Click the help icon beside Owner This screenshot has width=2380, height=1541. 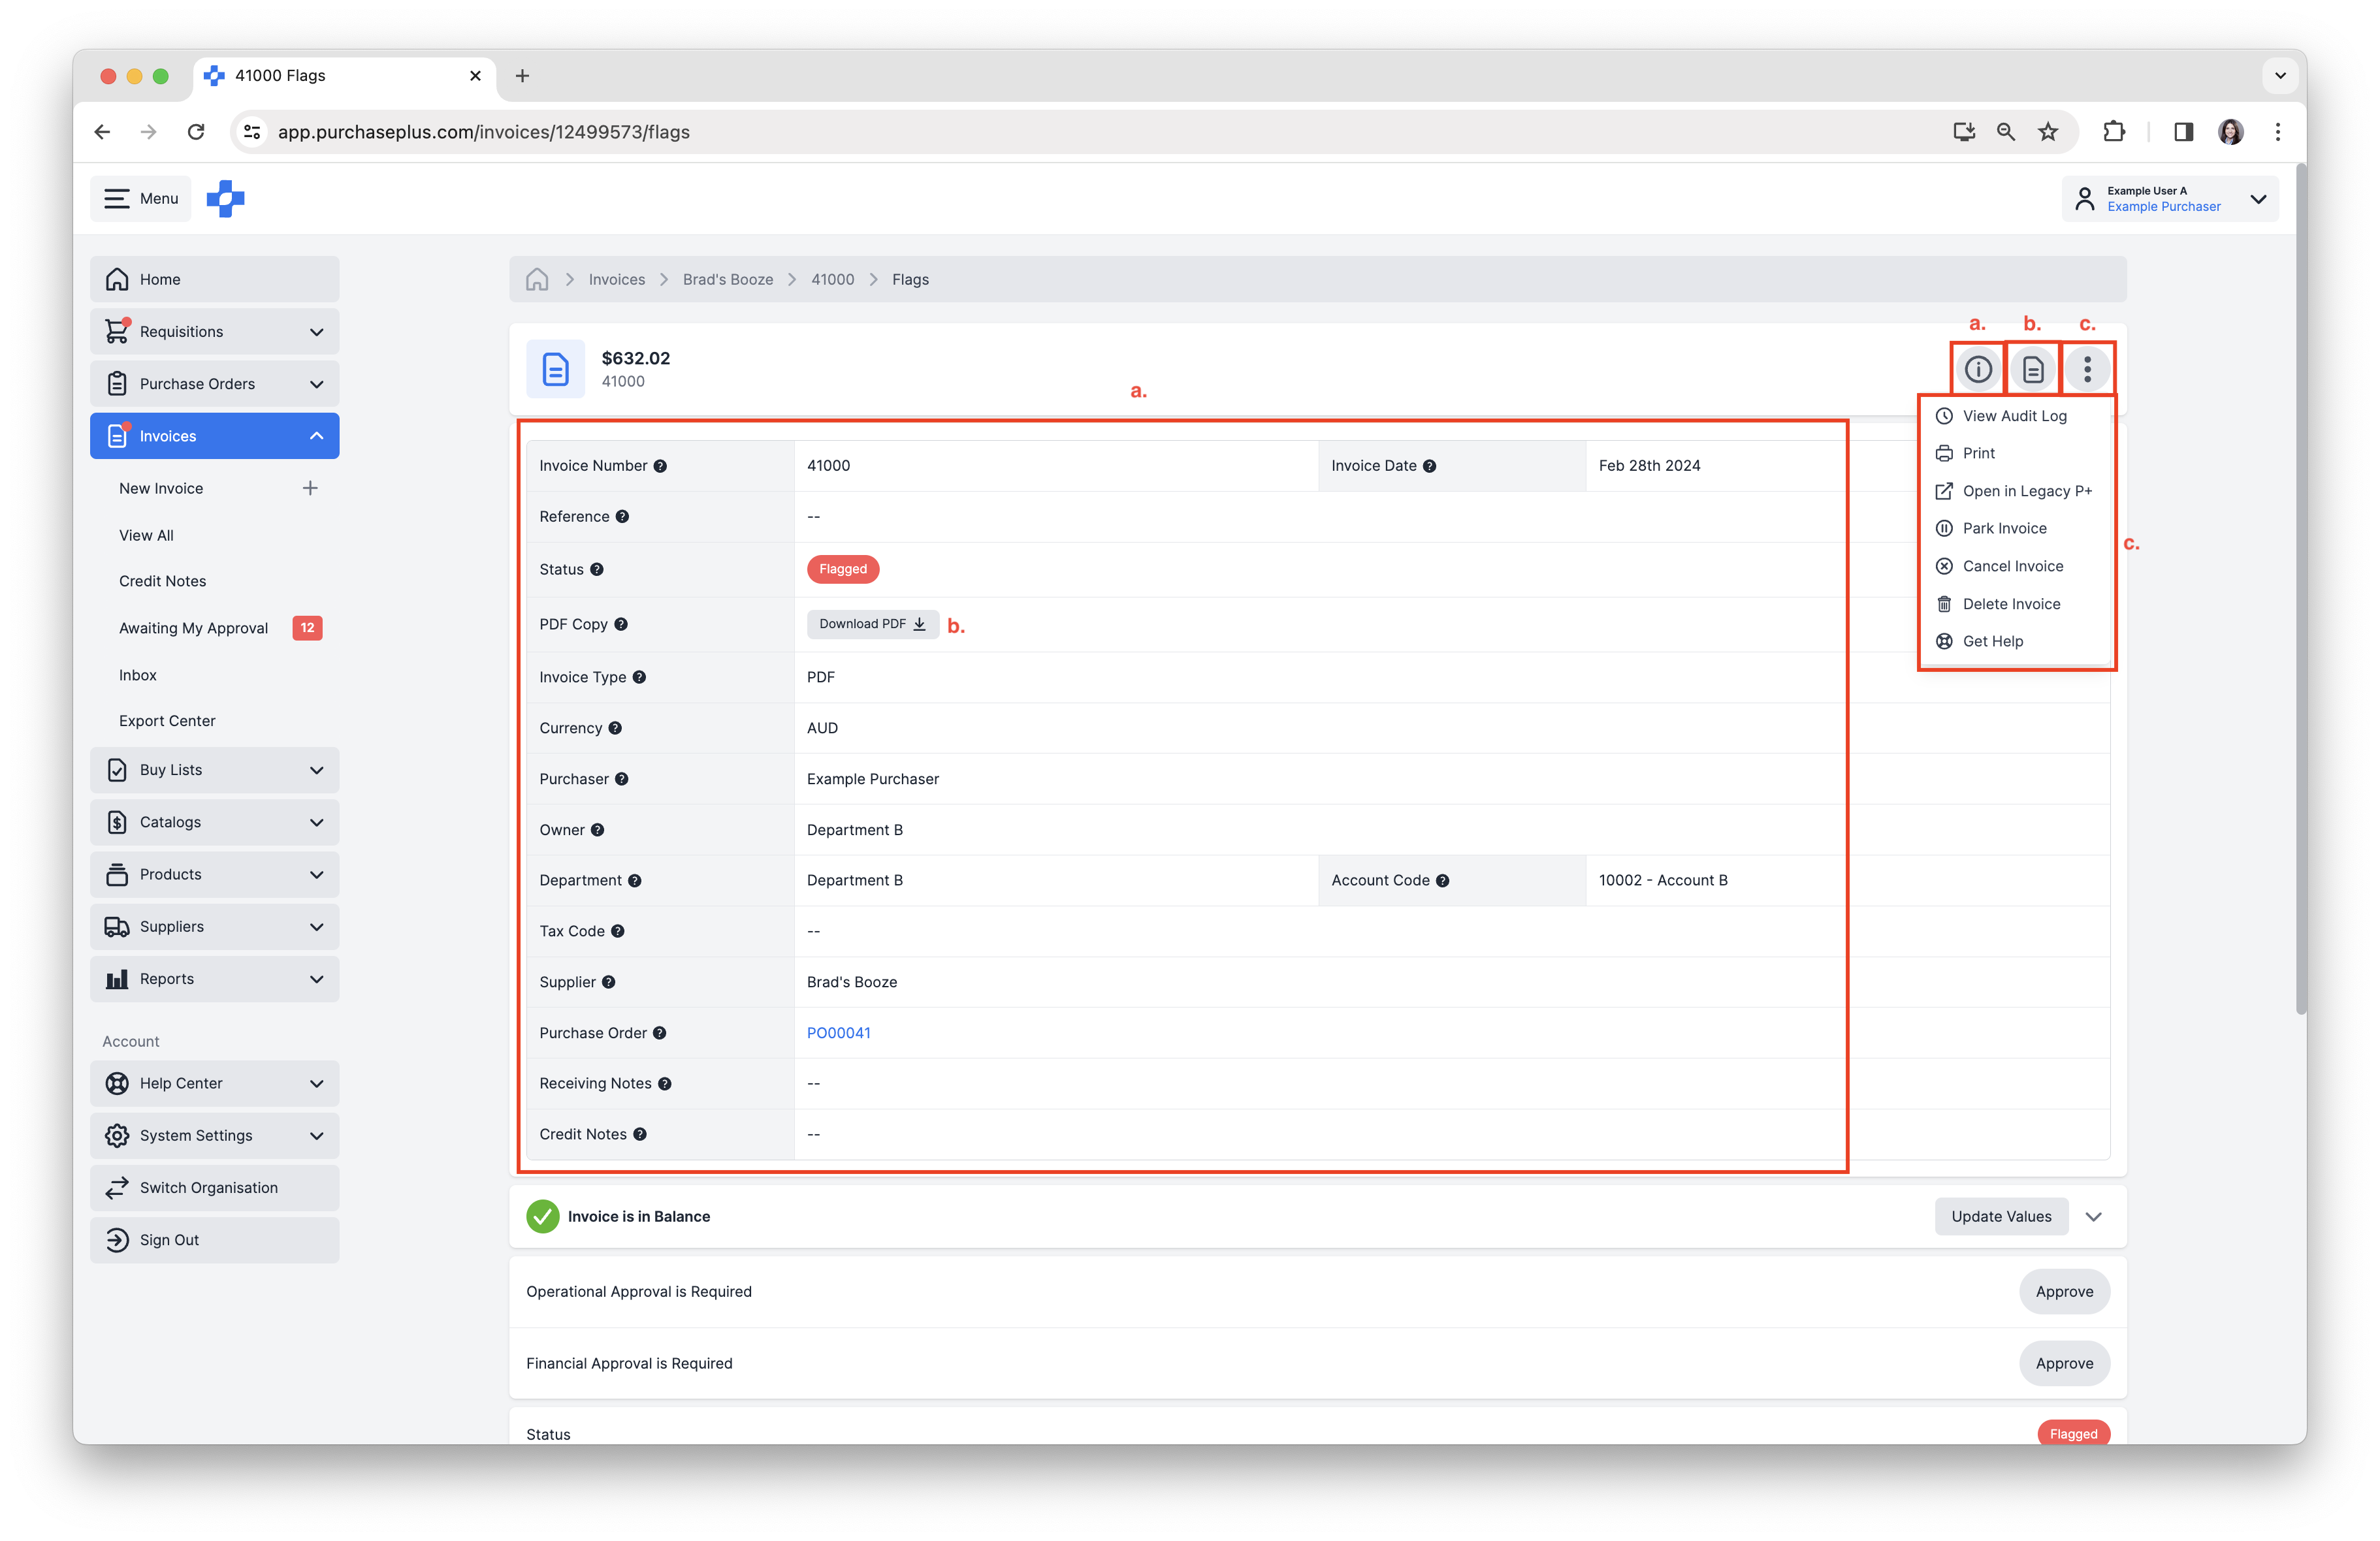pyautogui.click(x=597, y=830)
